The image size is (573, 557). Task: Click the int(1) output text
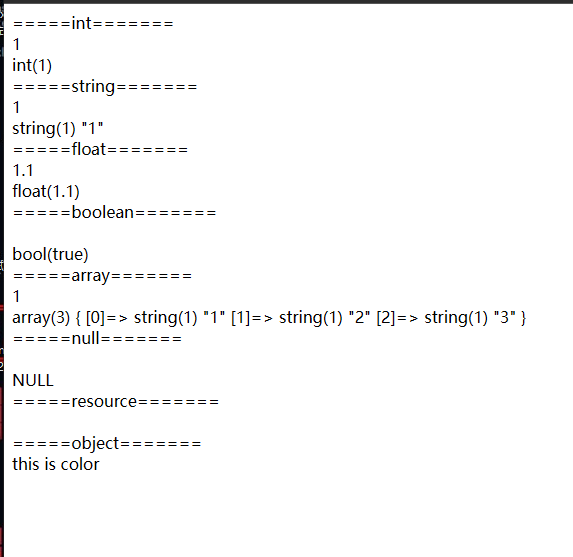32,66
